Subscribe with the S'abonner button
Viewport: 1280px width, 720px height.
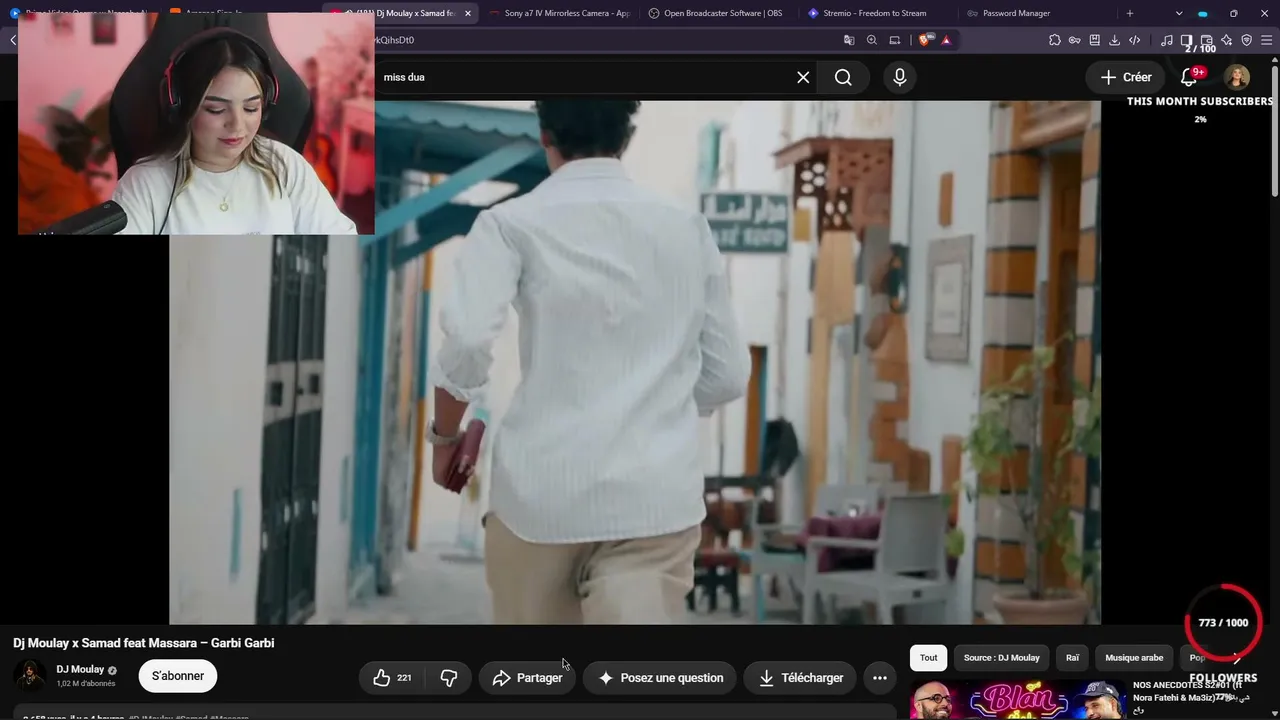178,676
